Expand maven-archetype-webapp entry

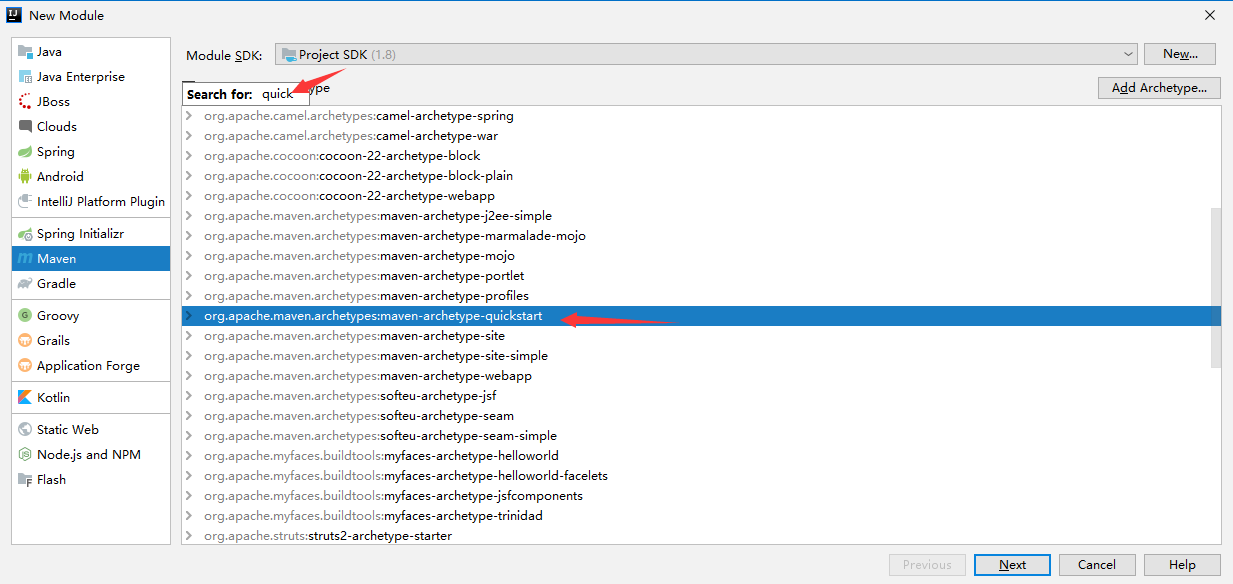[x=190, y=376]
